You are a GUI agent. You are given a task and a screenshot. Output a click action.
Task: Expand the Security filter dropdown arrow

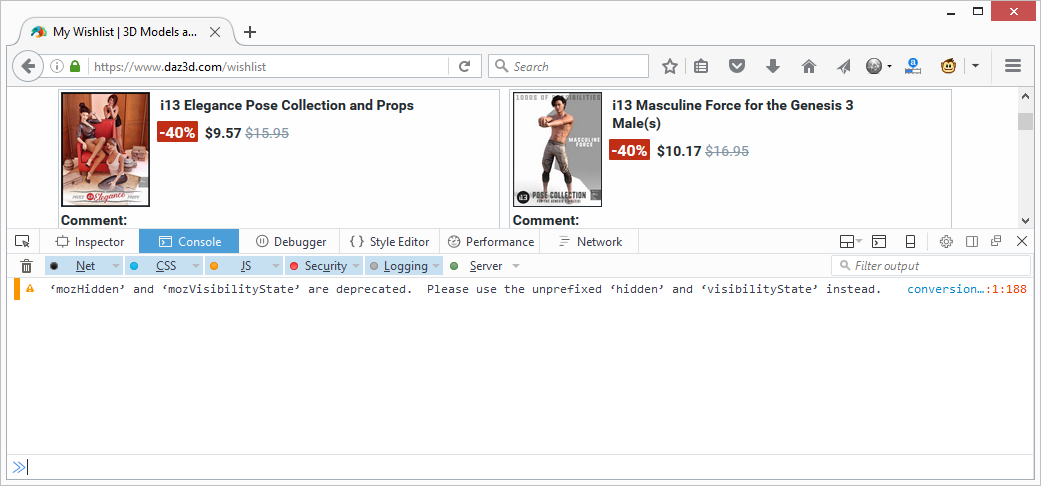(x=356, y=266)
